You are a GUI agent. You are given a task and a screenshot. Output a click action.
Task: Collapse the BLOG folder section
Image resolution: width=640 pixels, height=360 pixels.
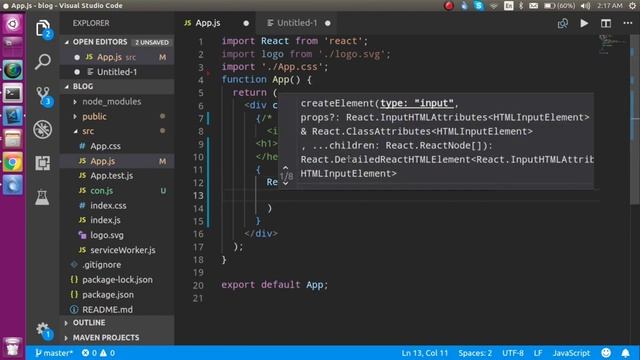(117, 87)
